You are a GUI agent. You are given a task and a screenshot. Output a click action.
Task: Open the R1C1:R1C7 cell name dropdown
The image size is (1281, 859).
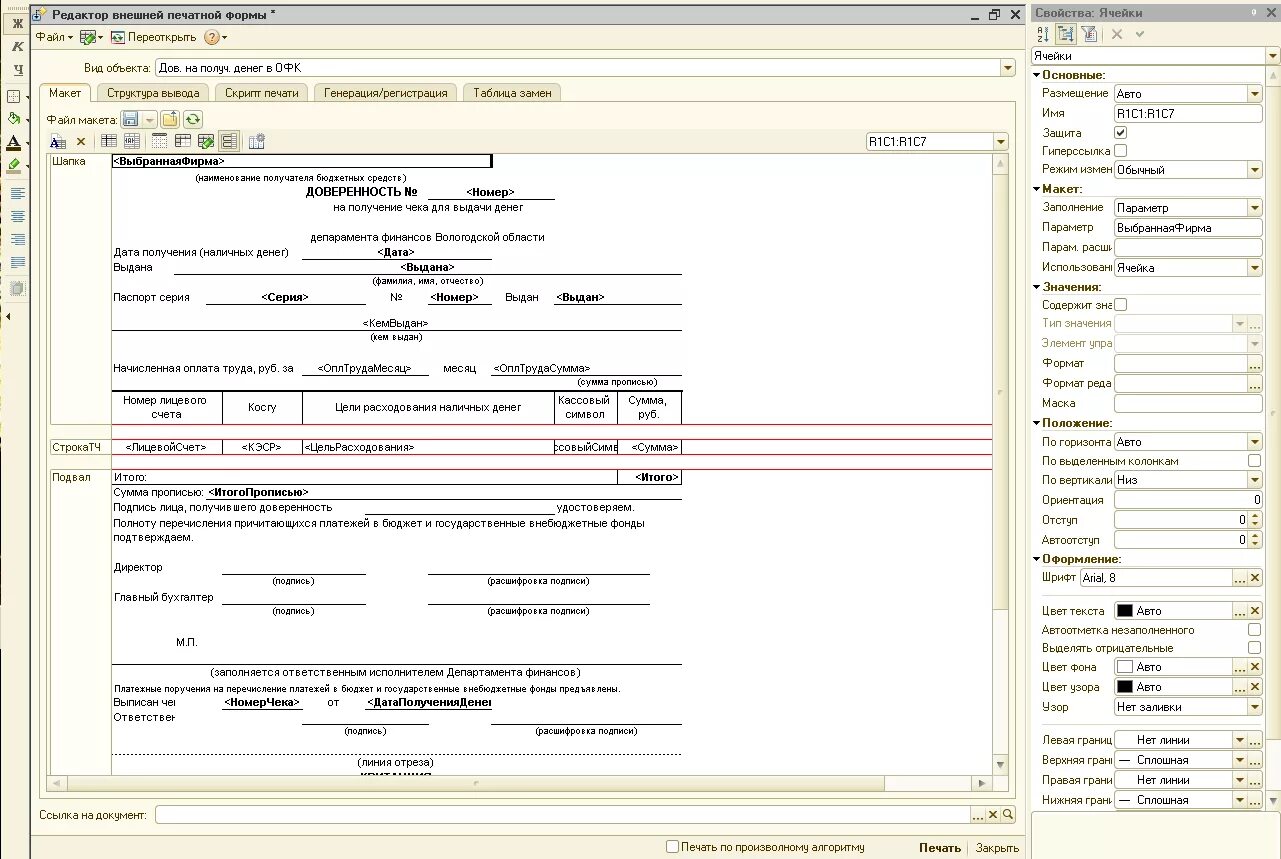(x=1001, y=142)
